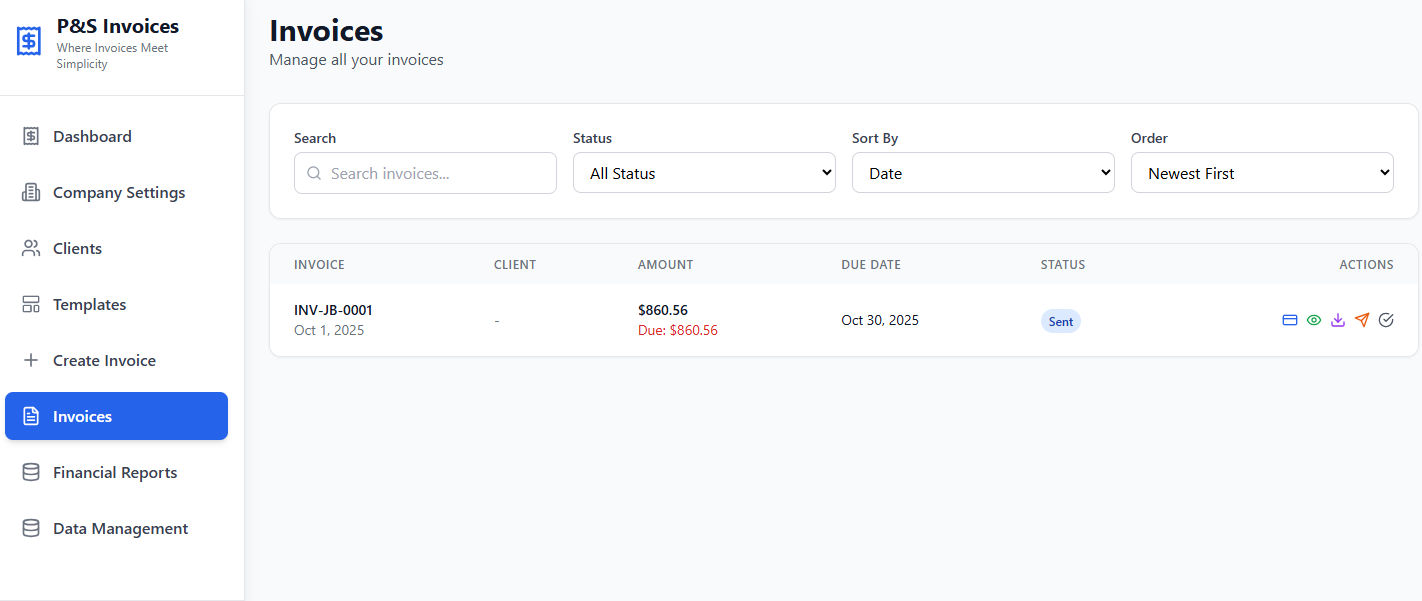The width and height of the screenshot is (1422, 601).
Task: Click the Sent status badge
Action: 1060,320
